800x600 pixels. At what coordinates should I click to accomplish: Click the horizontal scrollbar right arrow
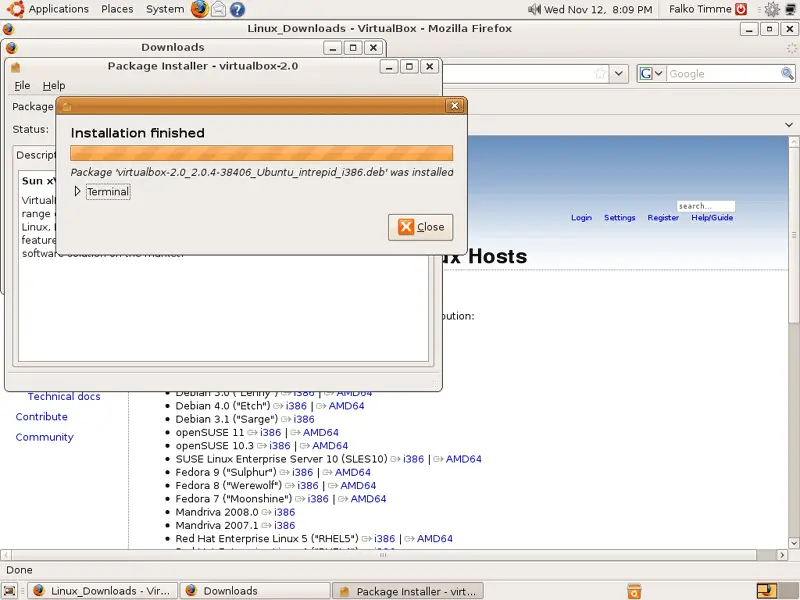(x=782, y=555)
